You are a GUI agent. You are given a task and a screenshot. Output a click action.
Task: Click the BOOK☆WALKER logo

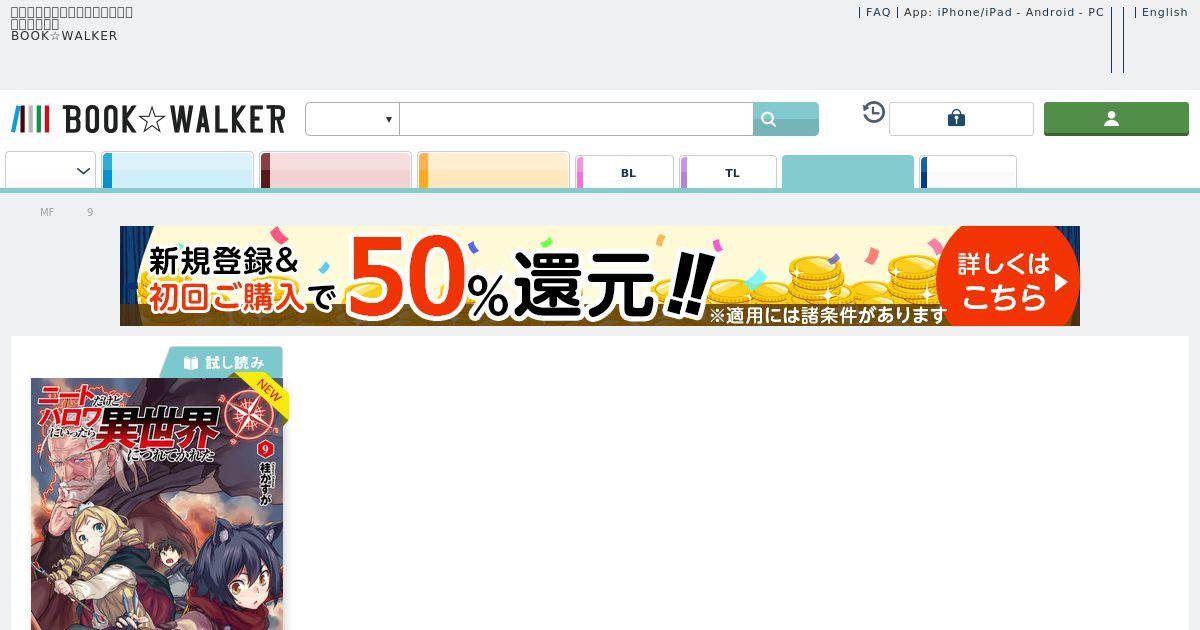pos(148,119)
